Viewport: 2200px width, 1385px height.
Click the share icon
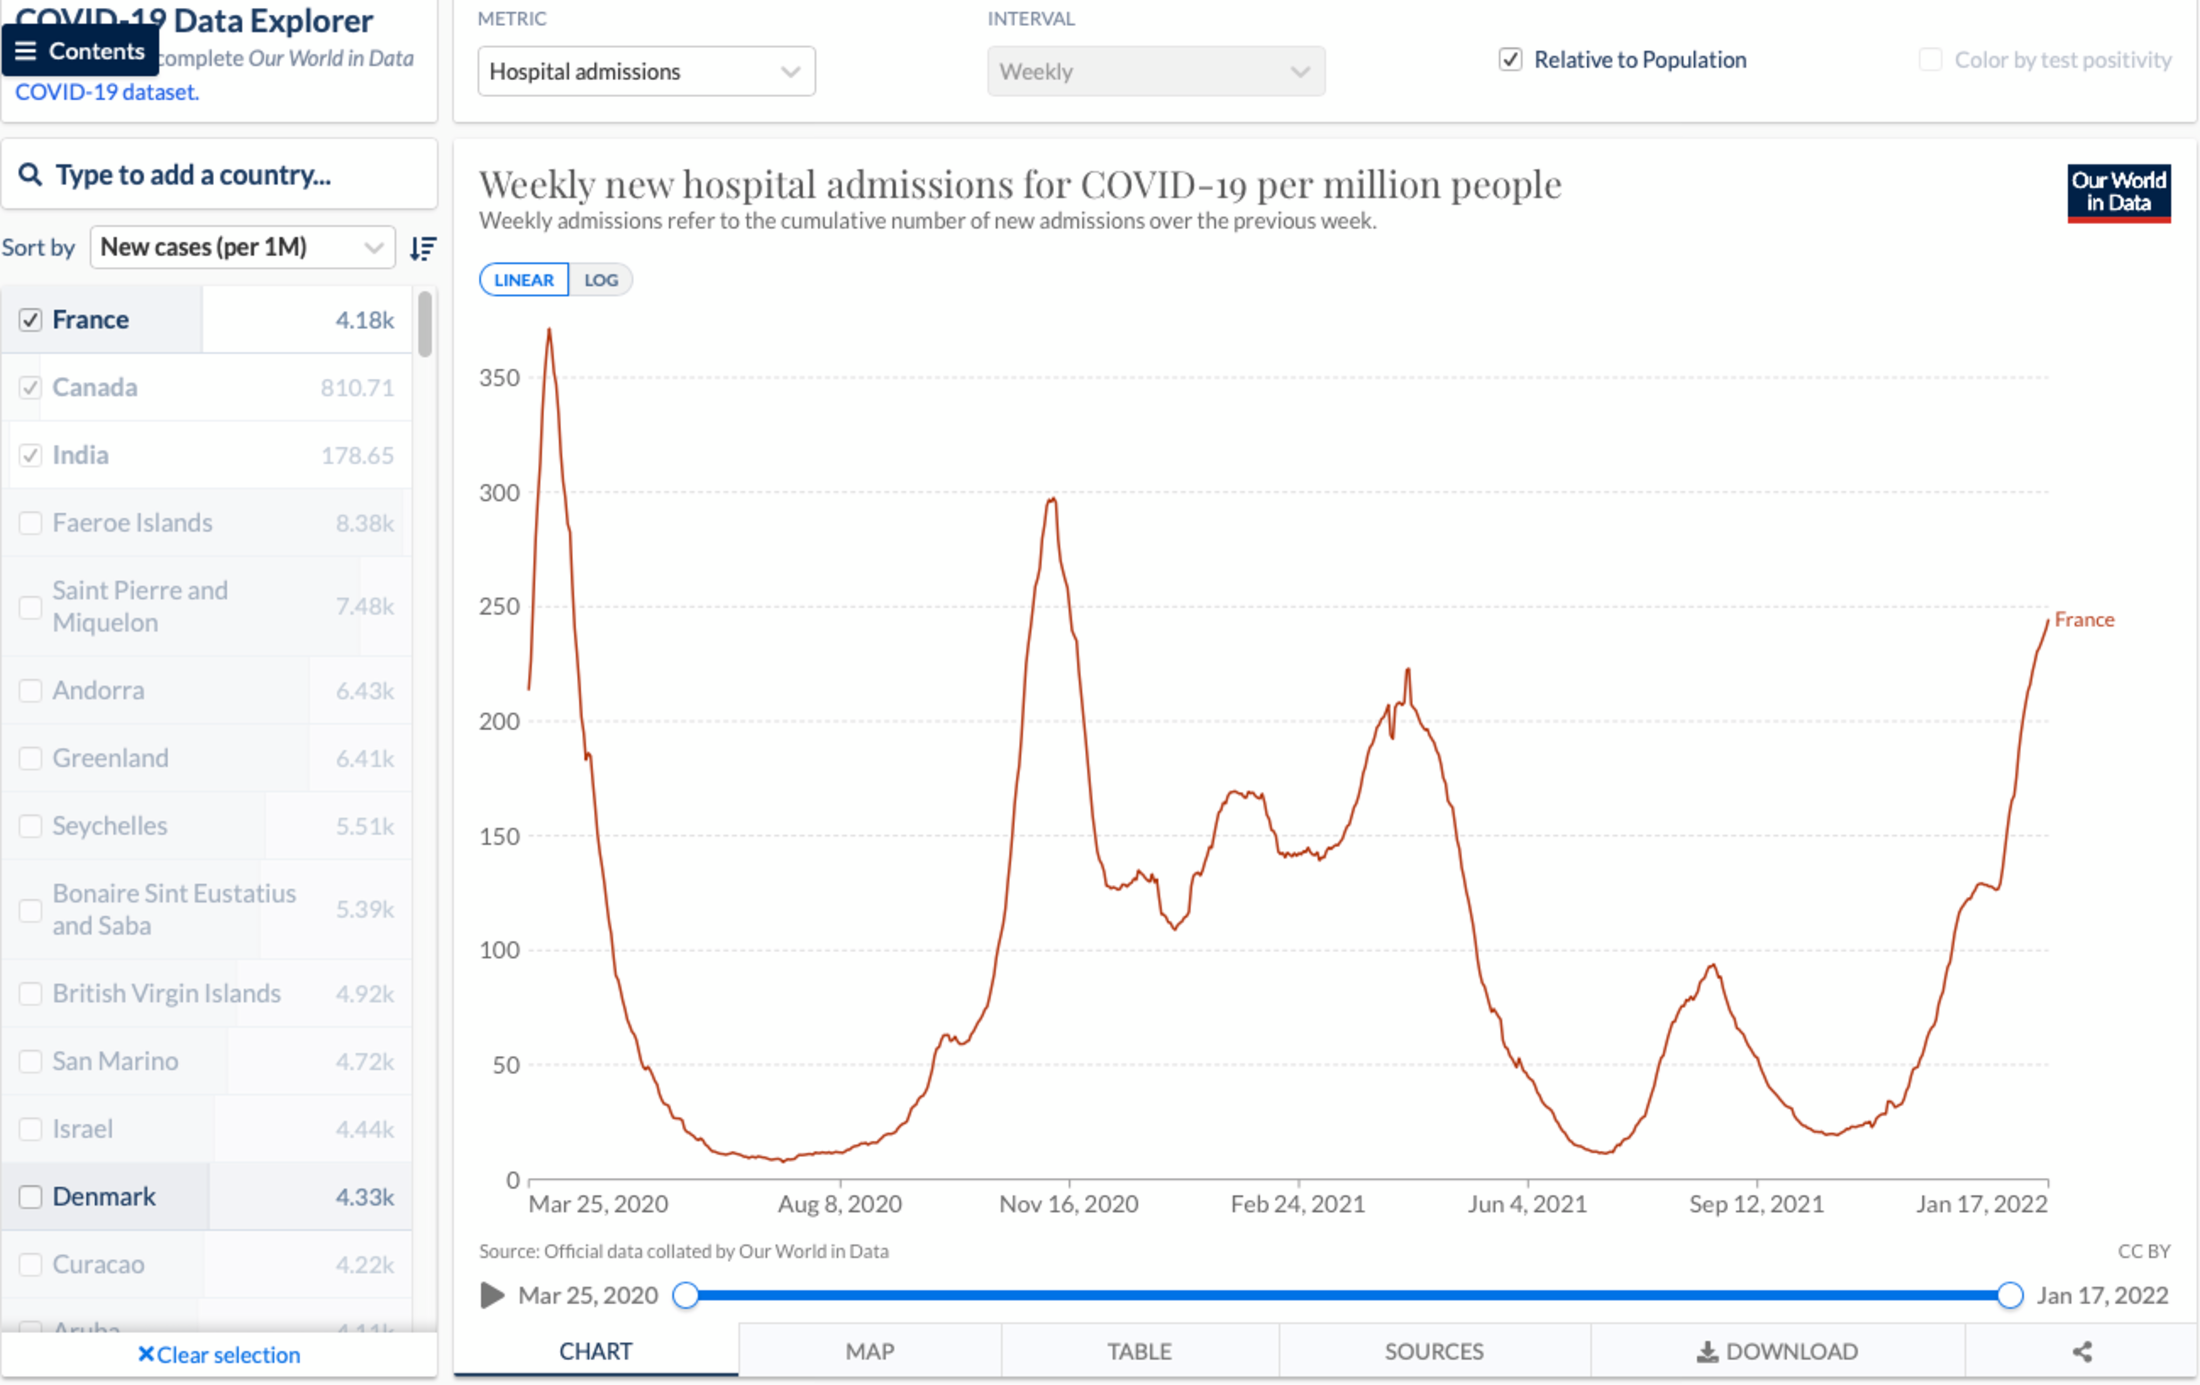point(2081,1352)
